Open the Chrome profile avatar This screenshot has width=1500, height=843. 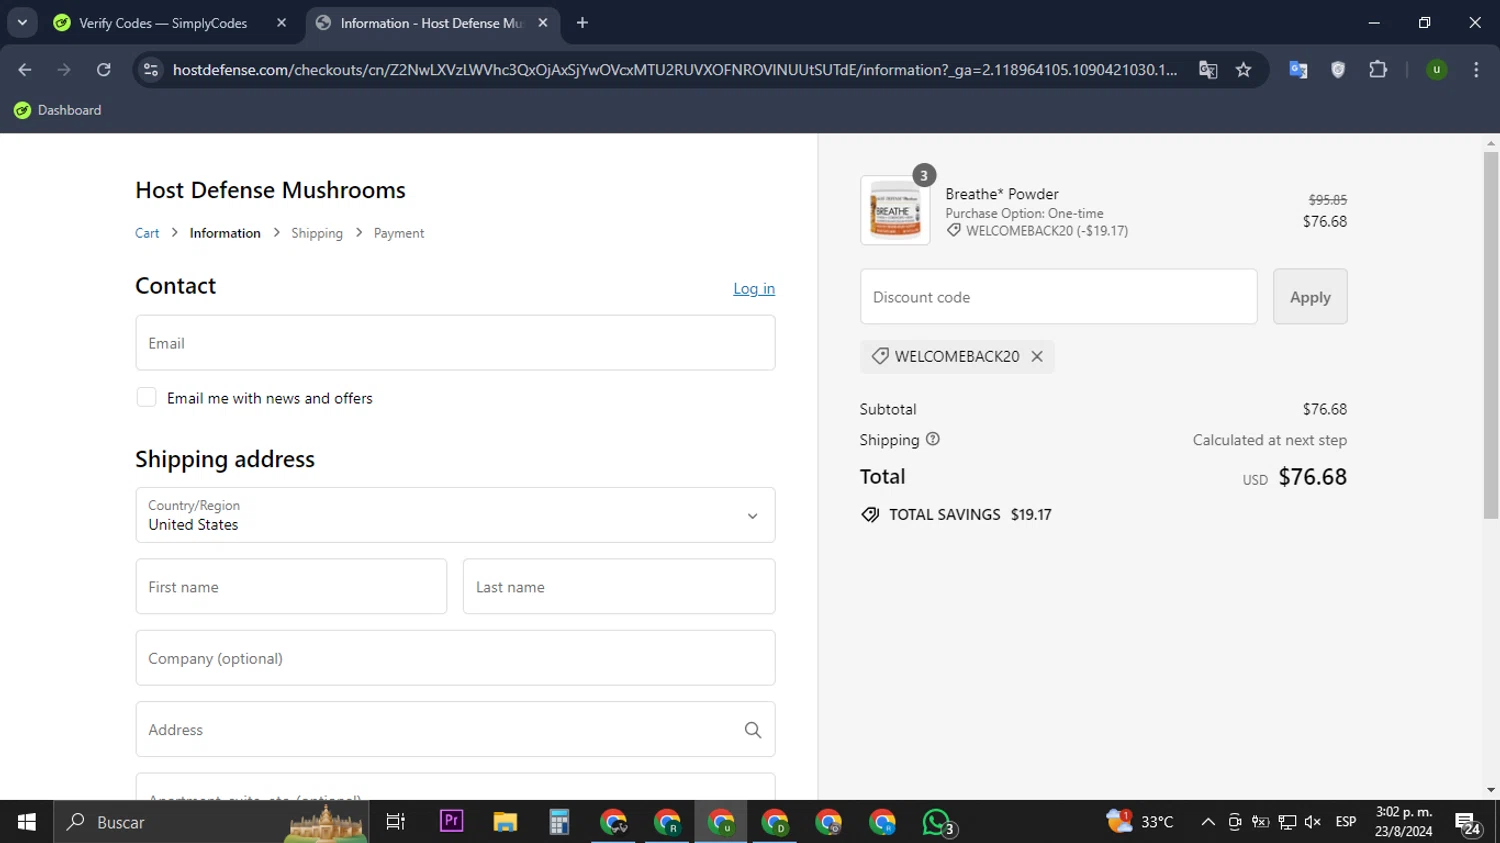click(x=1436, y=70)
